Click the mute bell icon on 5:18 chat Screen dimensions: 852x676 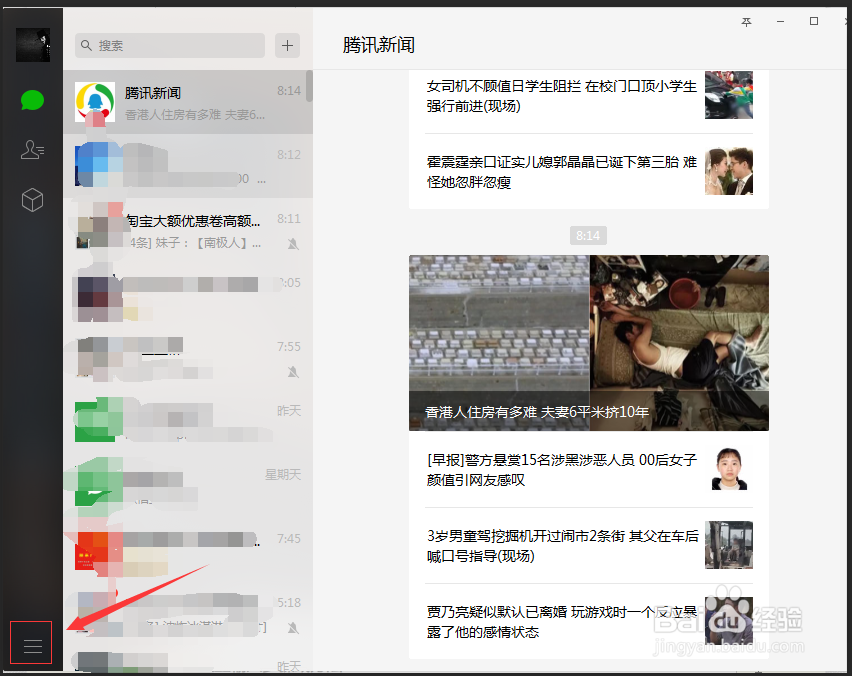293,628
